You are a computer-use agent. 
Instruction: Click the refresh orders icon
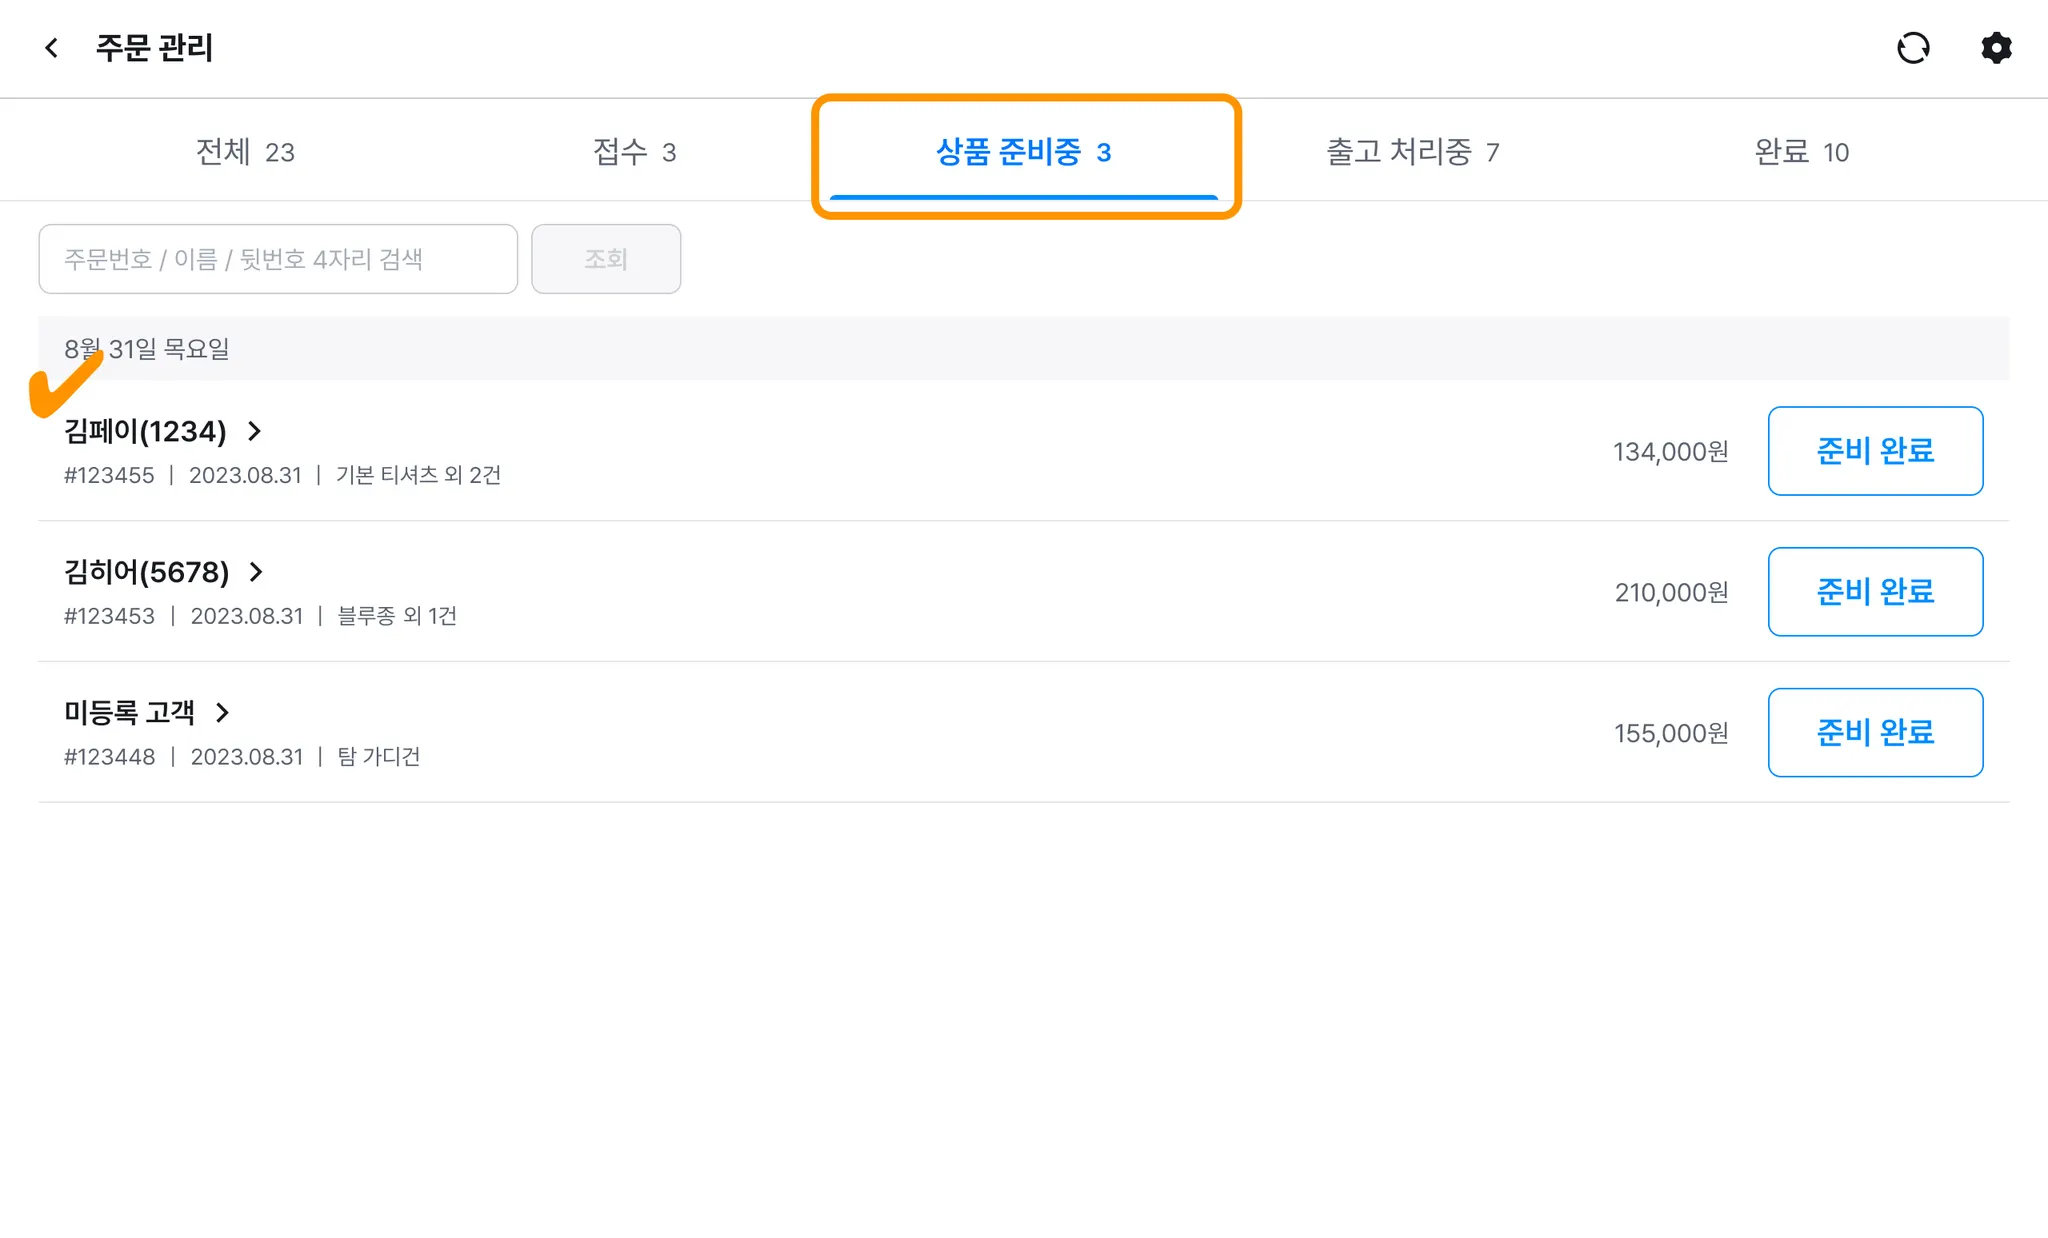(x=1913, y=48)
